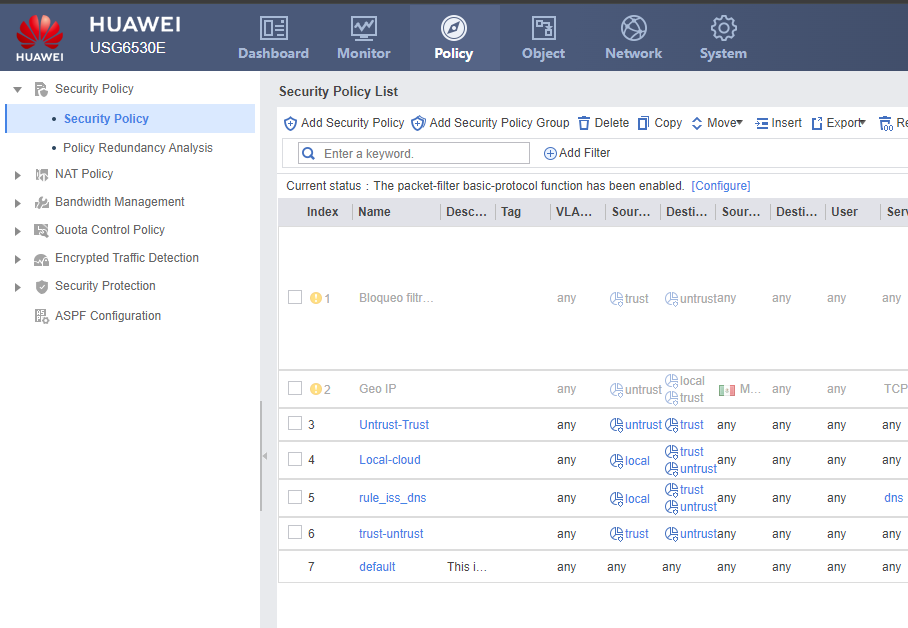Open the Move dropdown arrow

[739, 122]
